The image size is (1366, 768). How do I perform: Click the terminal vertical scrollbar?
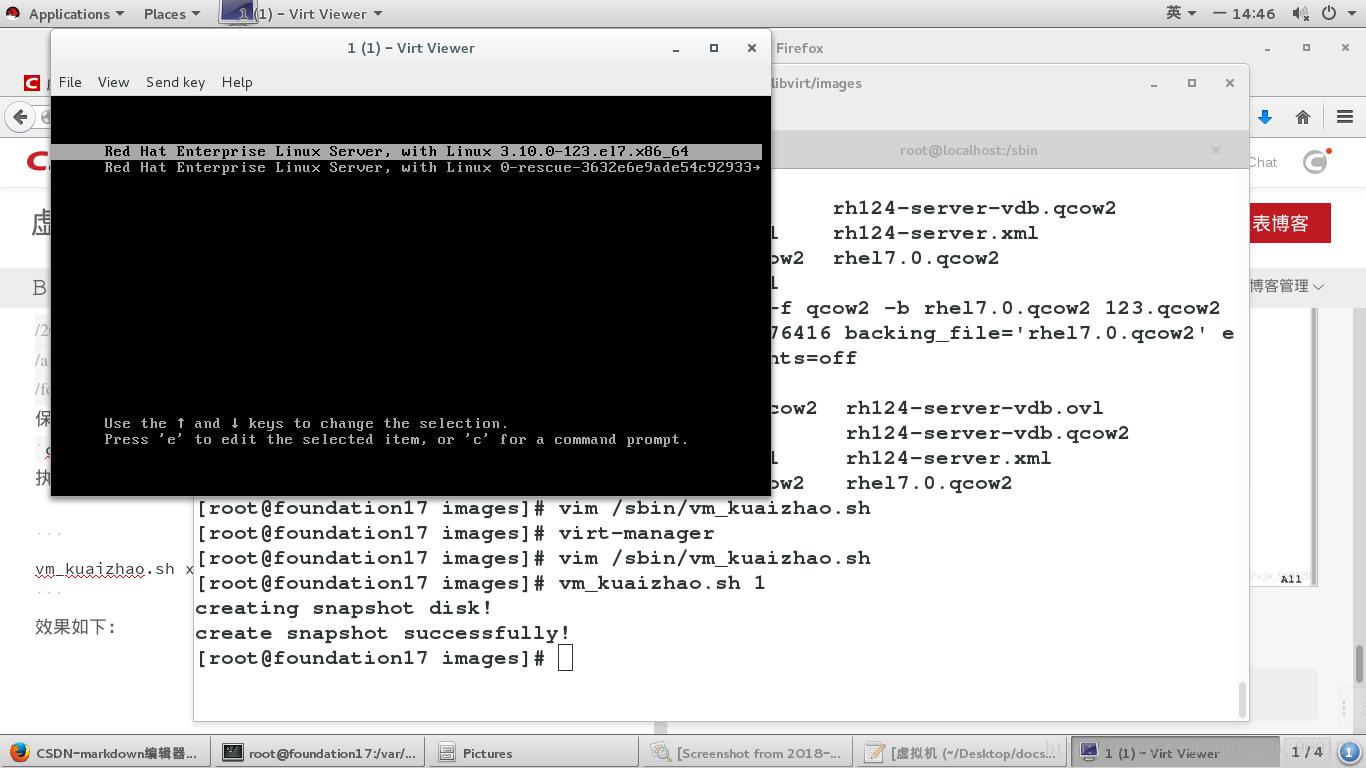click(x=1243, y=698)
